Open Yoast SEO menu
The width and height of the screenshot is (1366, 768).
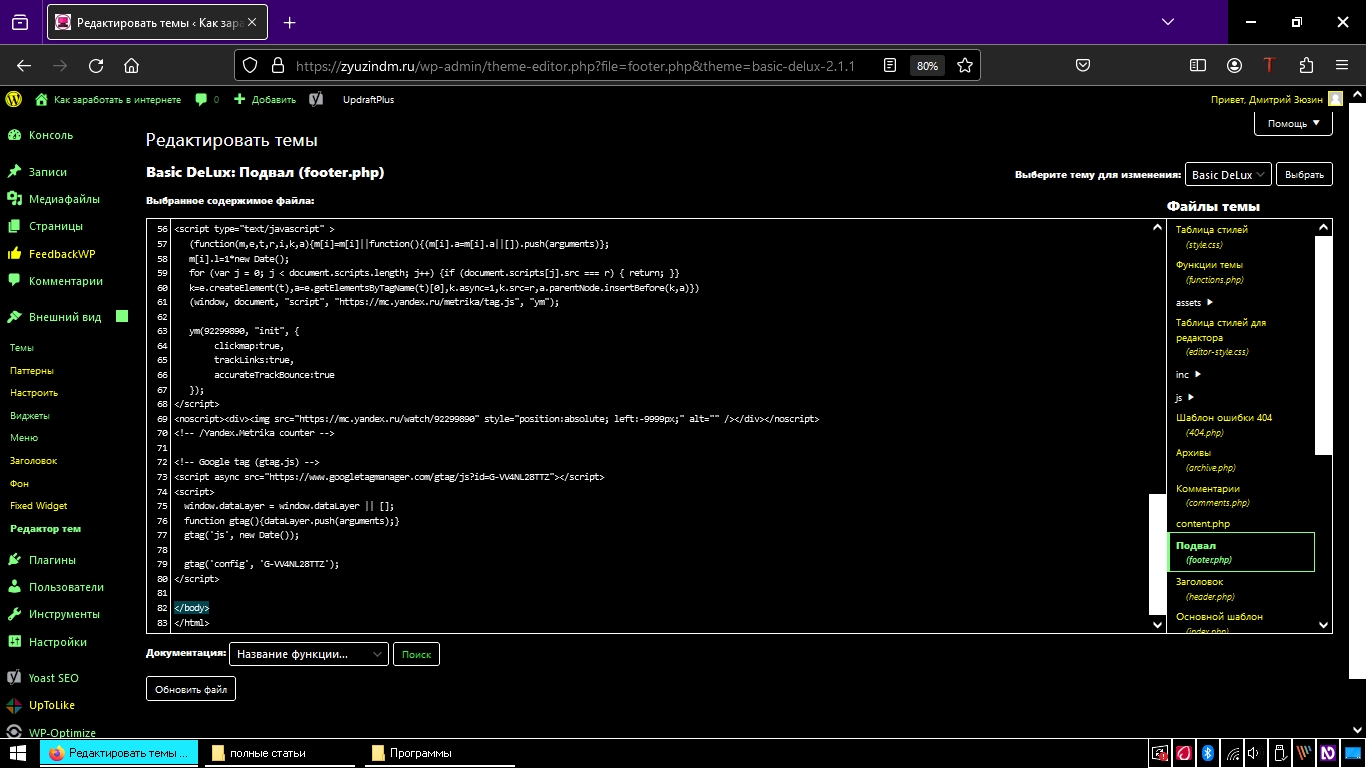tap(53, 678)
